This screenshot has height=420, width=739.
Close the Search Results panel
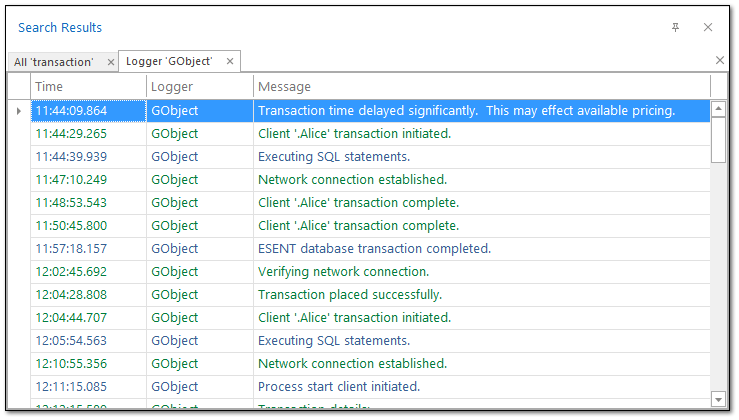[708, 28]
